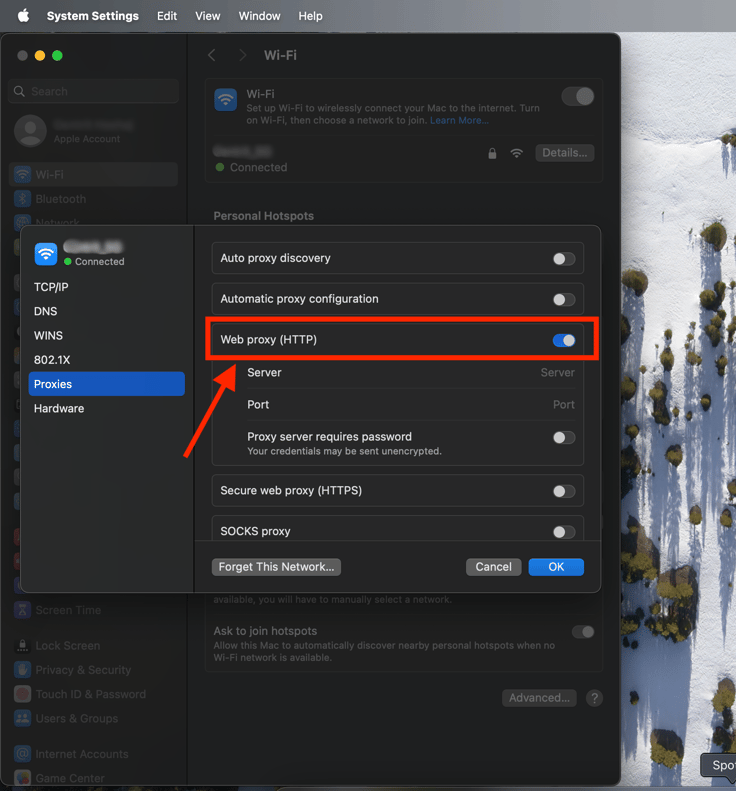Open the Edit menu in menu bar

167,16
